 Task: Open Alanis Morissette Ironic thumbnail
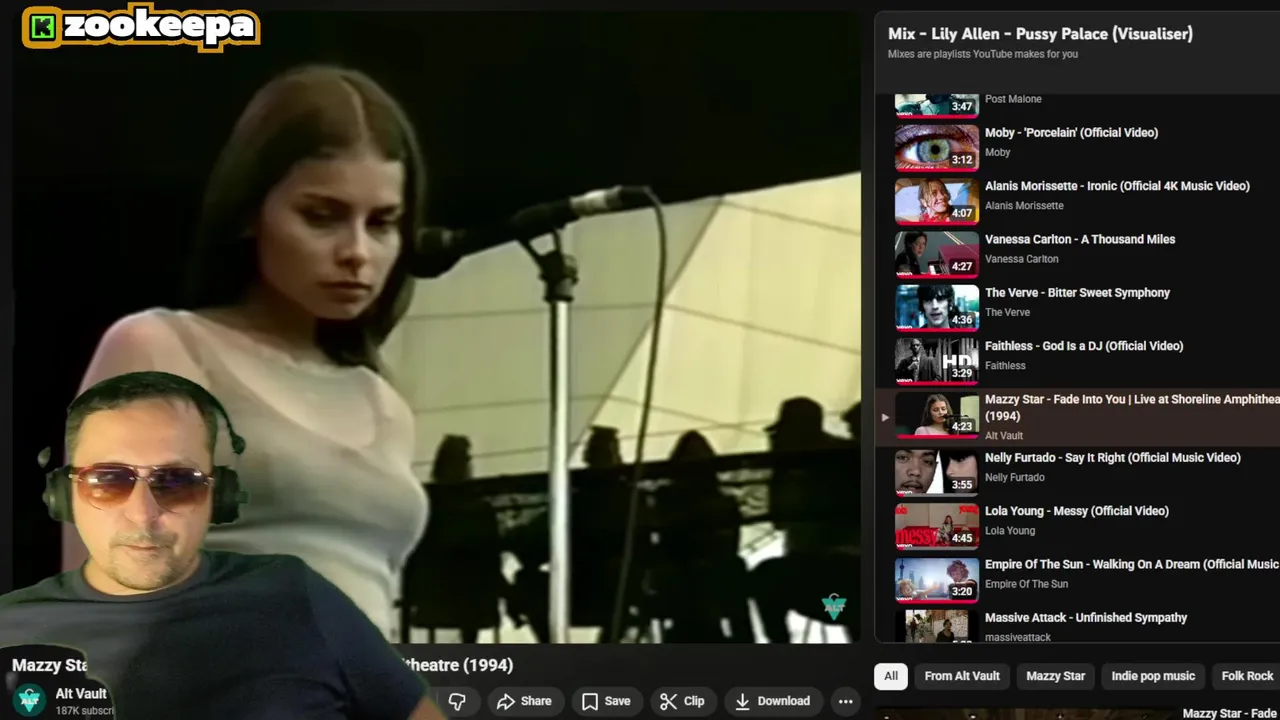[937, 200]
